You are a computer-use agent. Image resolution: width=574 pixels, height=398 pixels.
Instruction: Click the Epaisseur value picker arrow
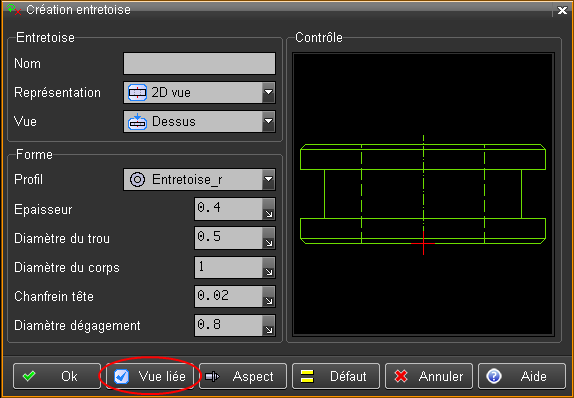click(x=269, y=209)
